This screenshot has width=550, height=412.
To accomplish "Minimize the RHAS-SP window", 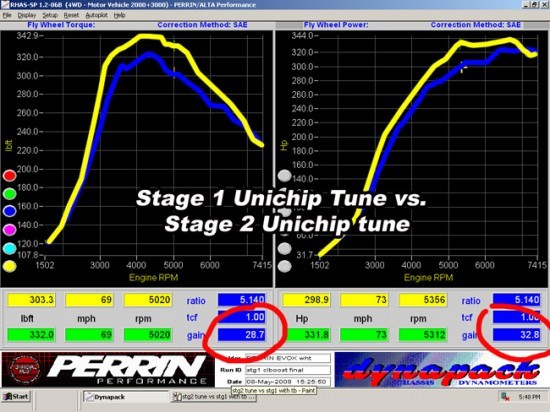I will [526, 5].
